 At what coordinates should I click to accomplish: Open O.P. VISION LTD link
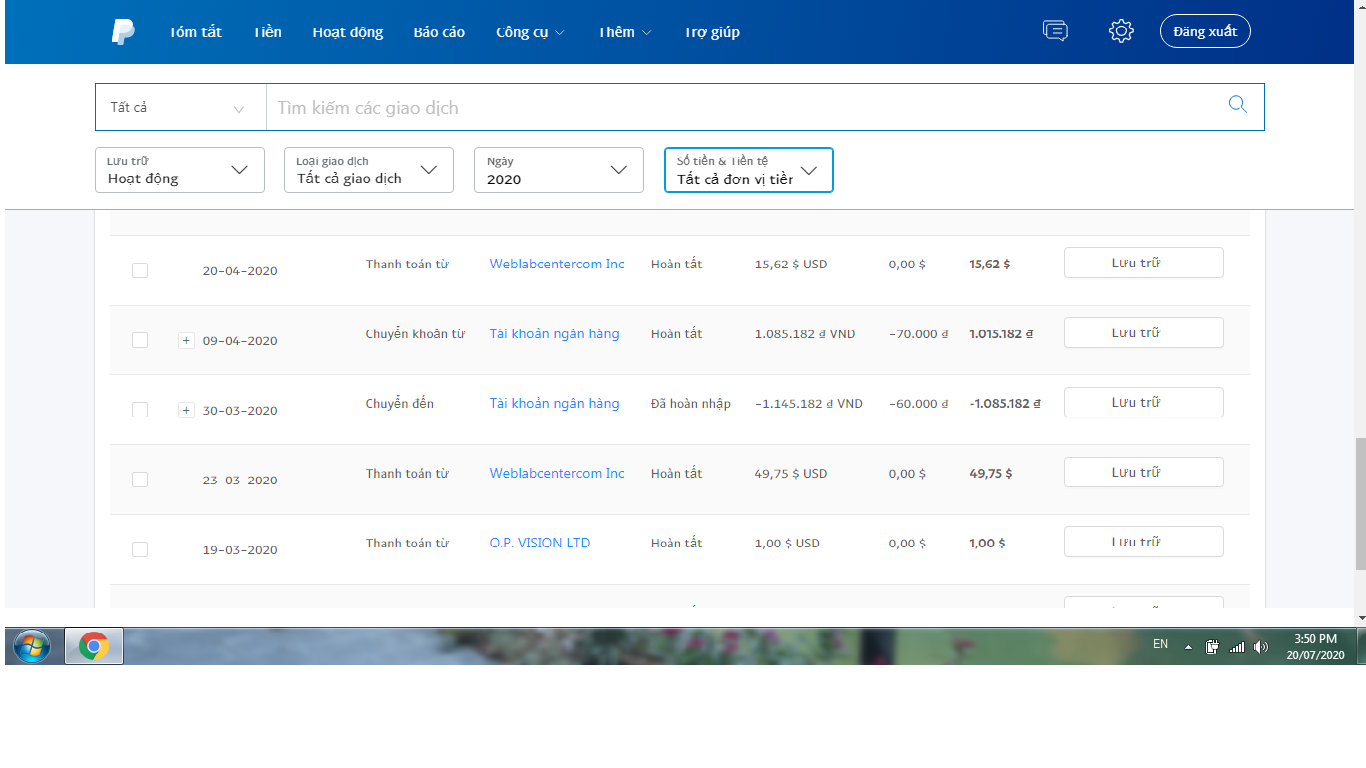pos(540,543)
